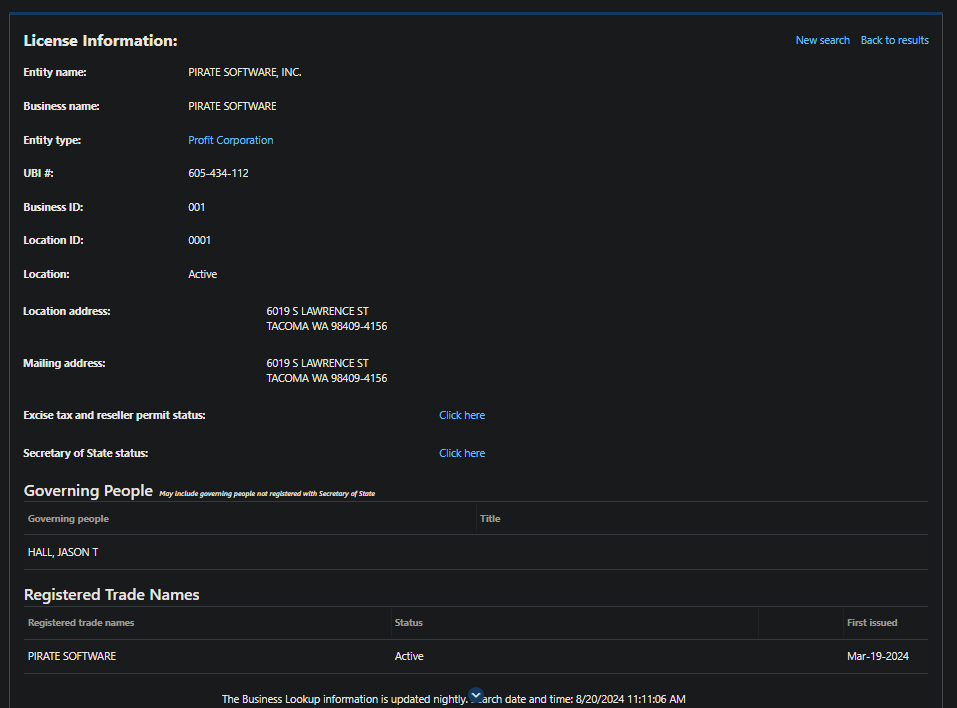Click the Mailing address street 6019 S LAWRENCE ST

[317, 363]
